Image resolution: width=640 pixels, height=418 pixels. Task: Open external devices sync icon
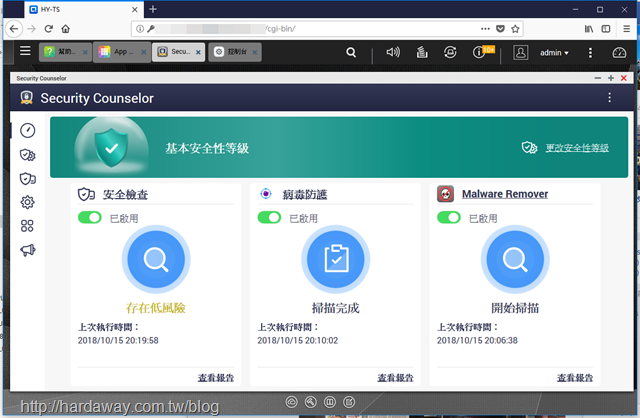pyautogui.click(x=450, y=52)
